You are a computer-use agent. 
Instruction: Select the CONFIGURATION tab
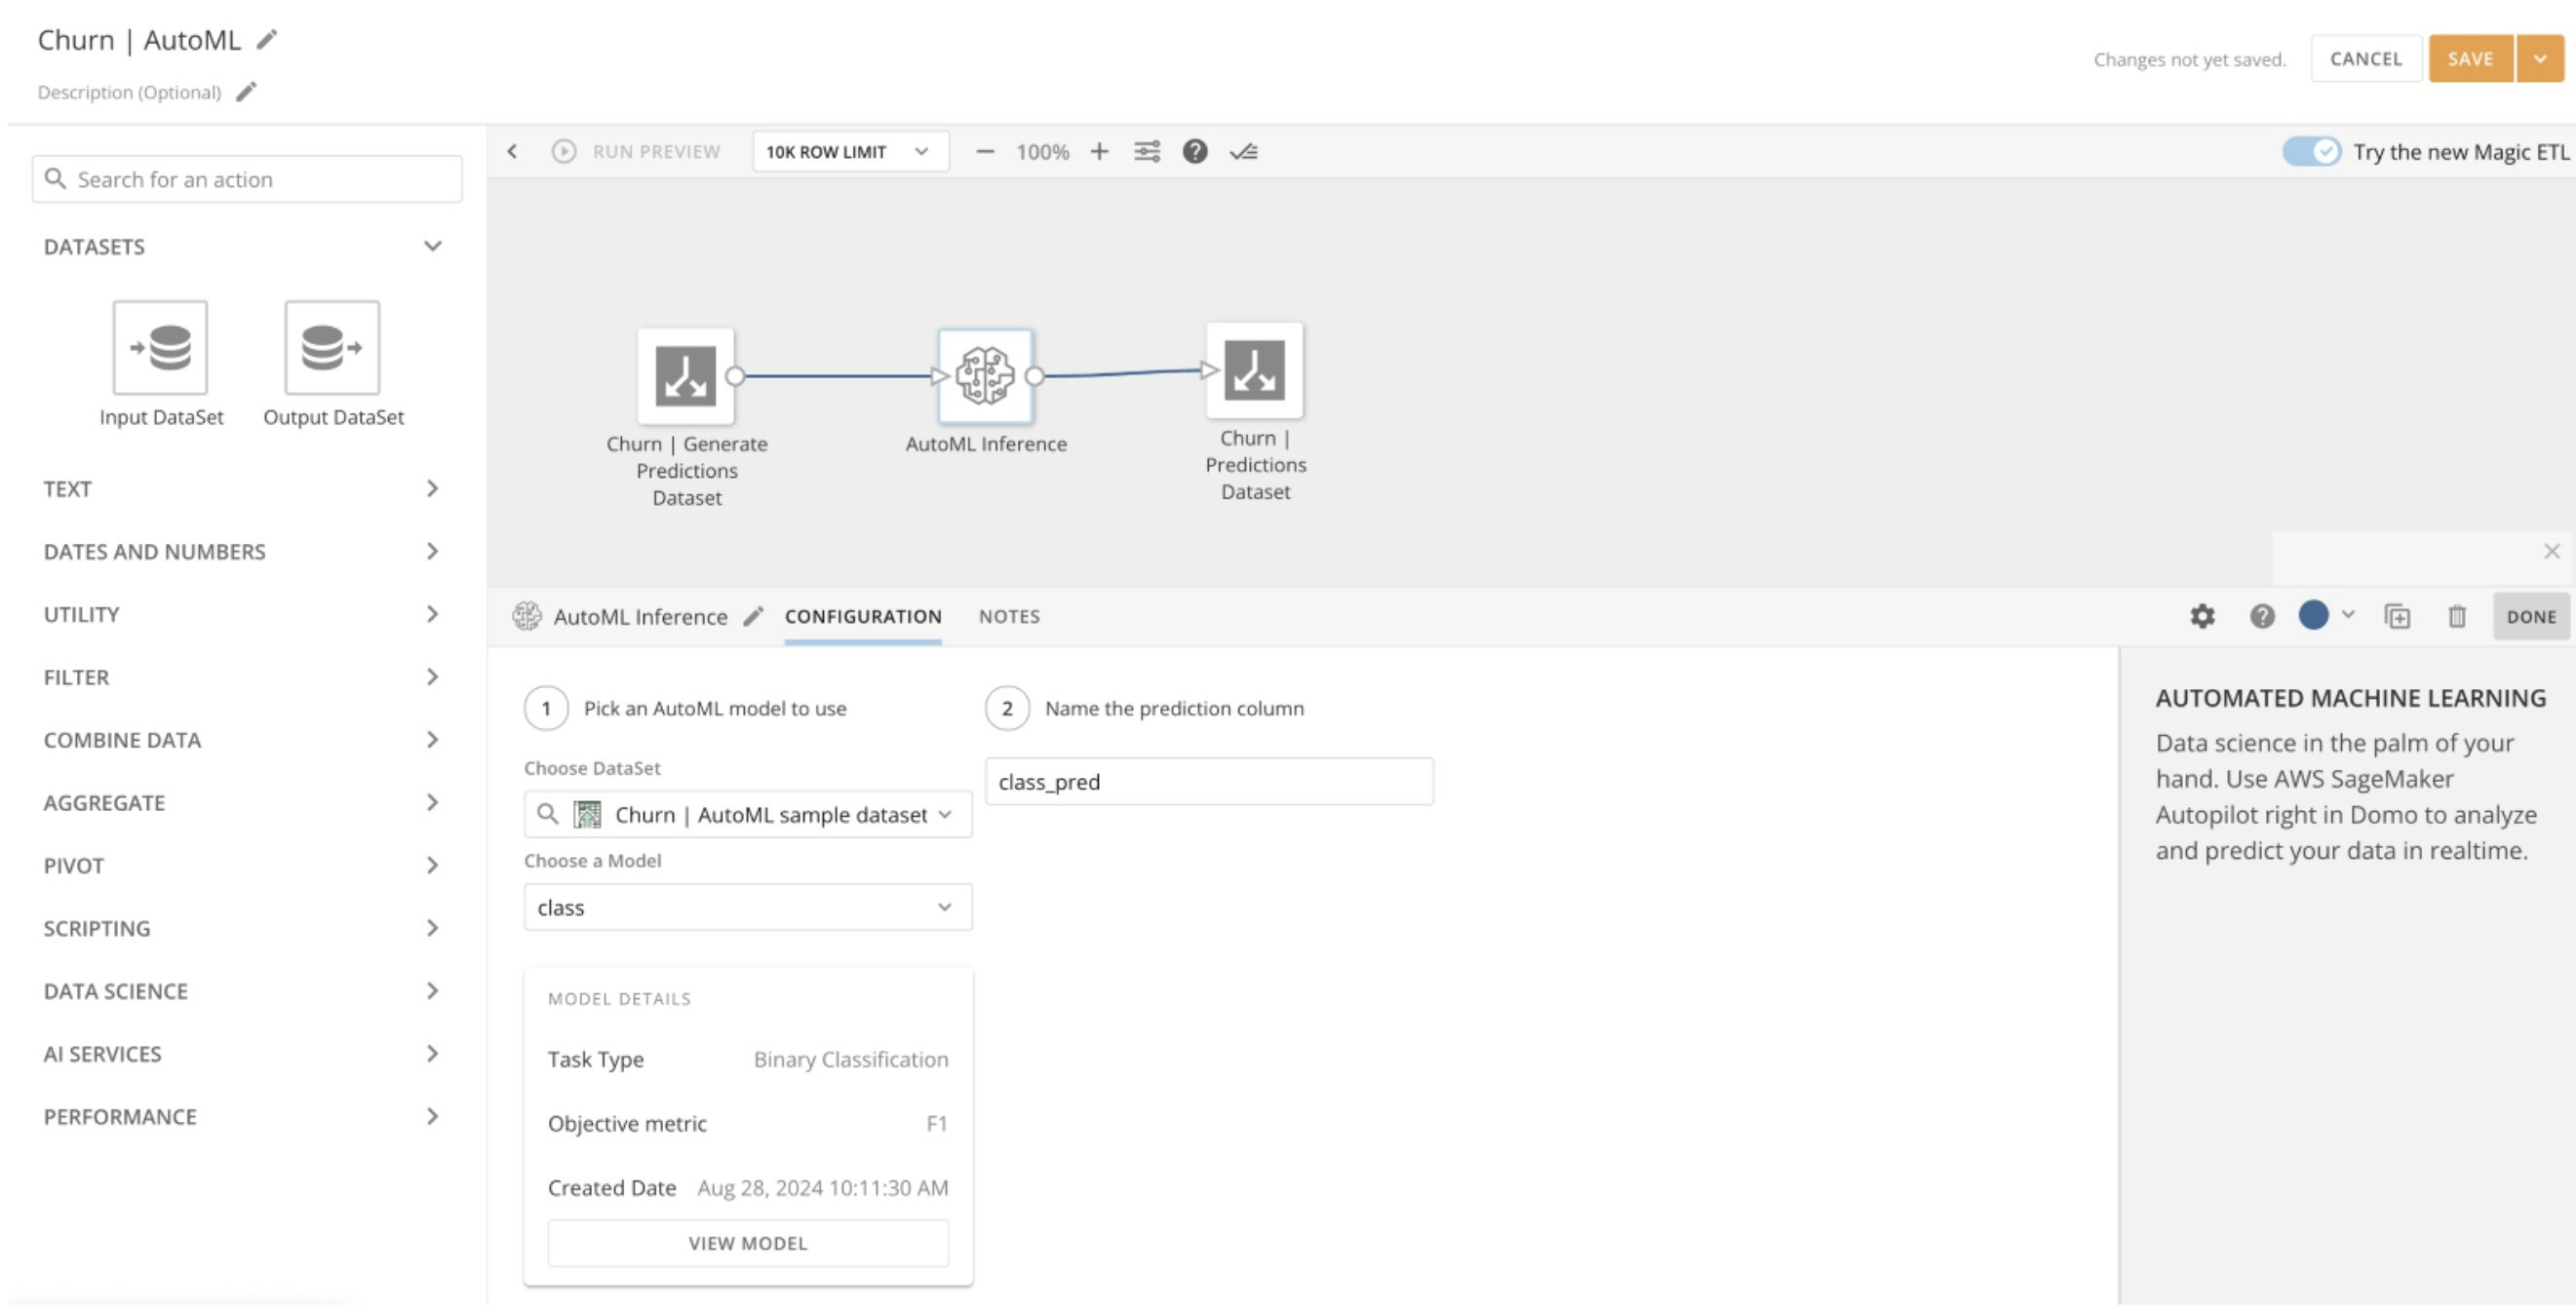(x=862, y=617)
